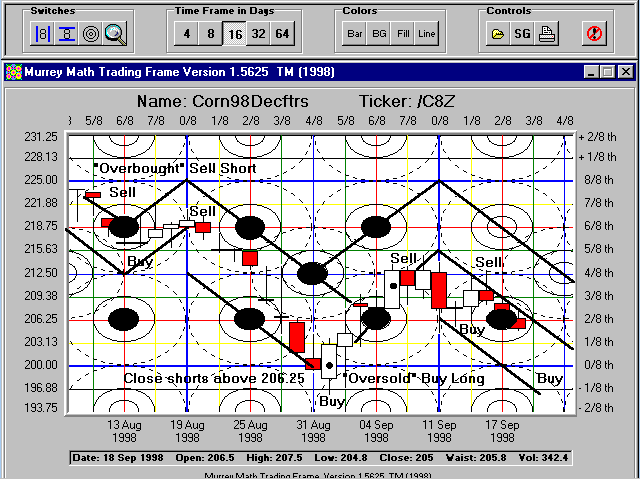The image size is (640, 480).
Task: Set time frame to 8 days
Action: [x=210, y=33]
